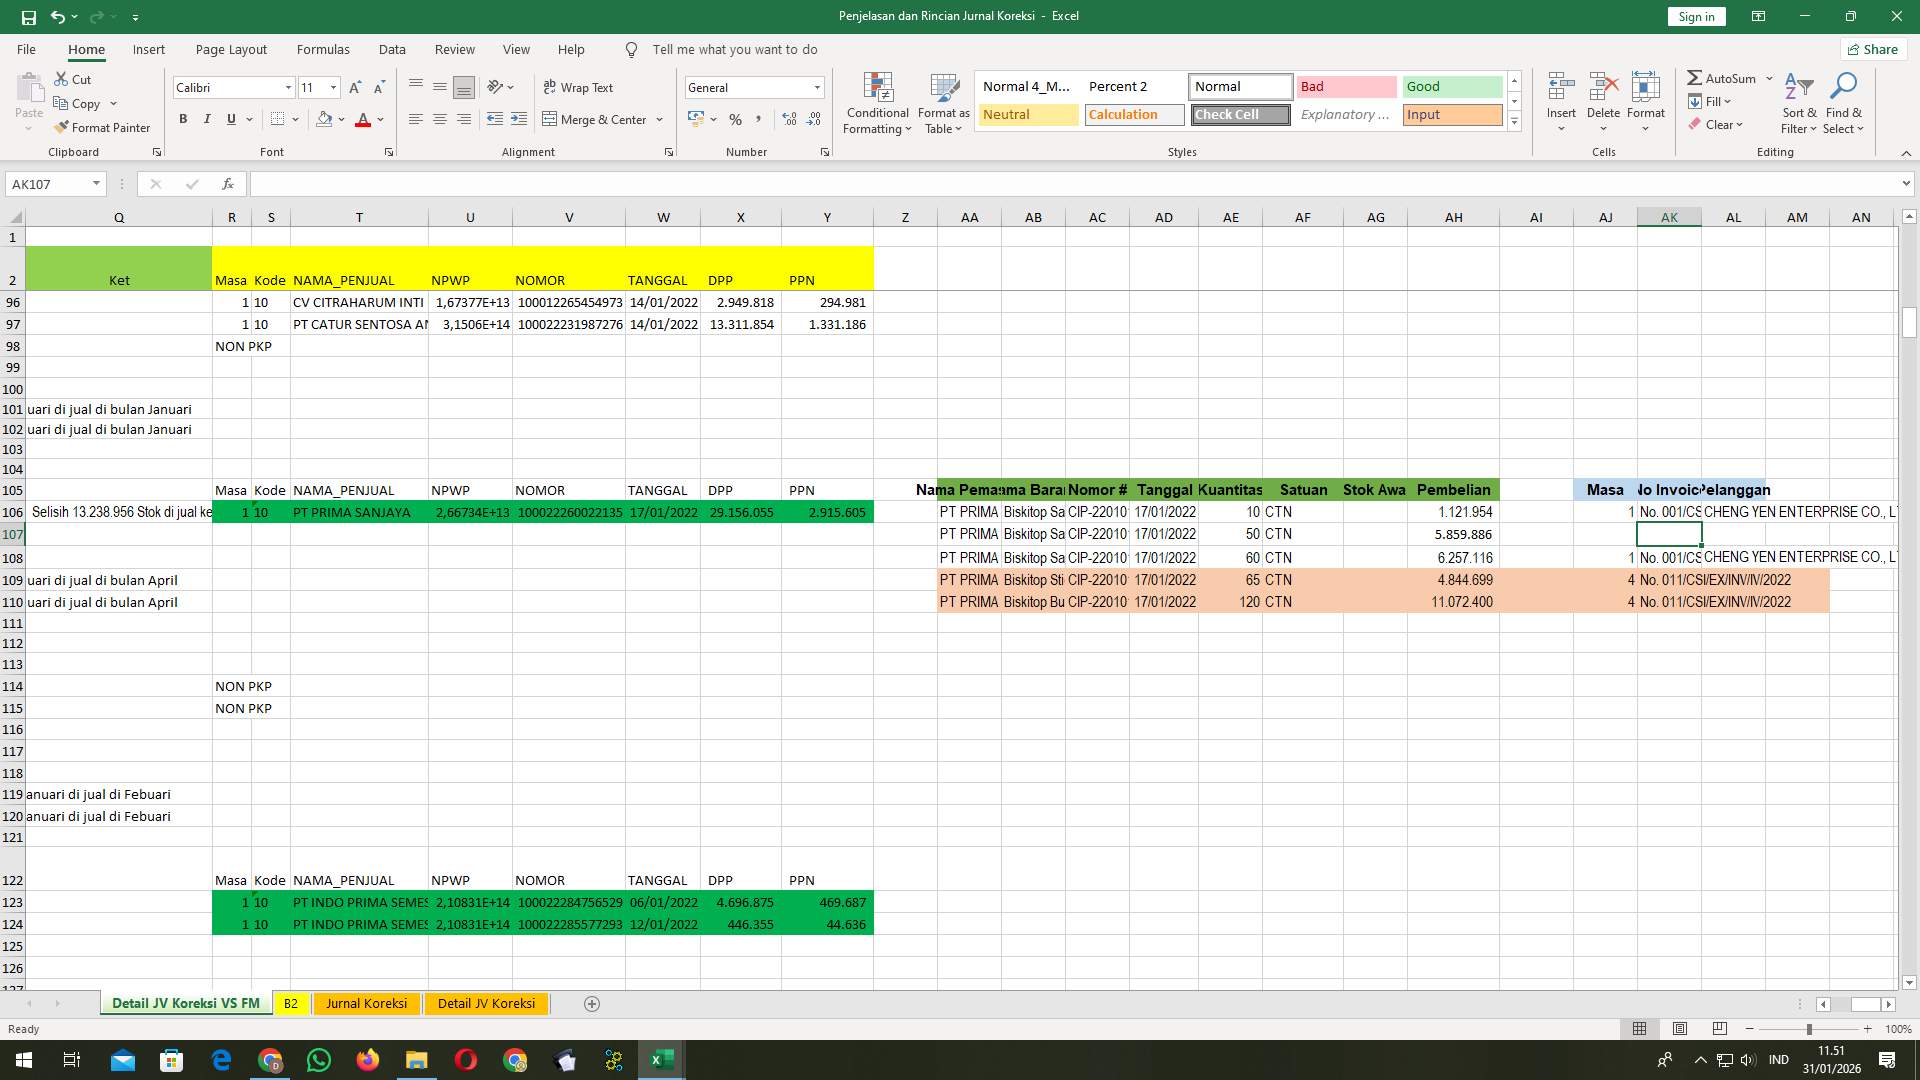1920x1080 pixels.
Task: Add a new worksheet with the plus button
Action: point(591,1003)
